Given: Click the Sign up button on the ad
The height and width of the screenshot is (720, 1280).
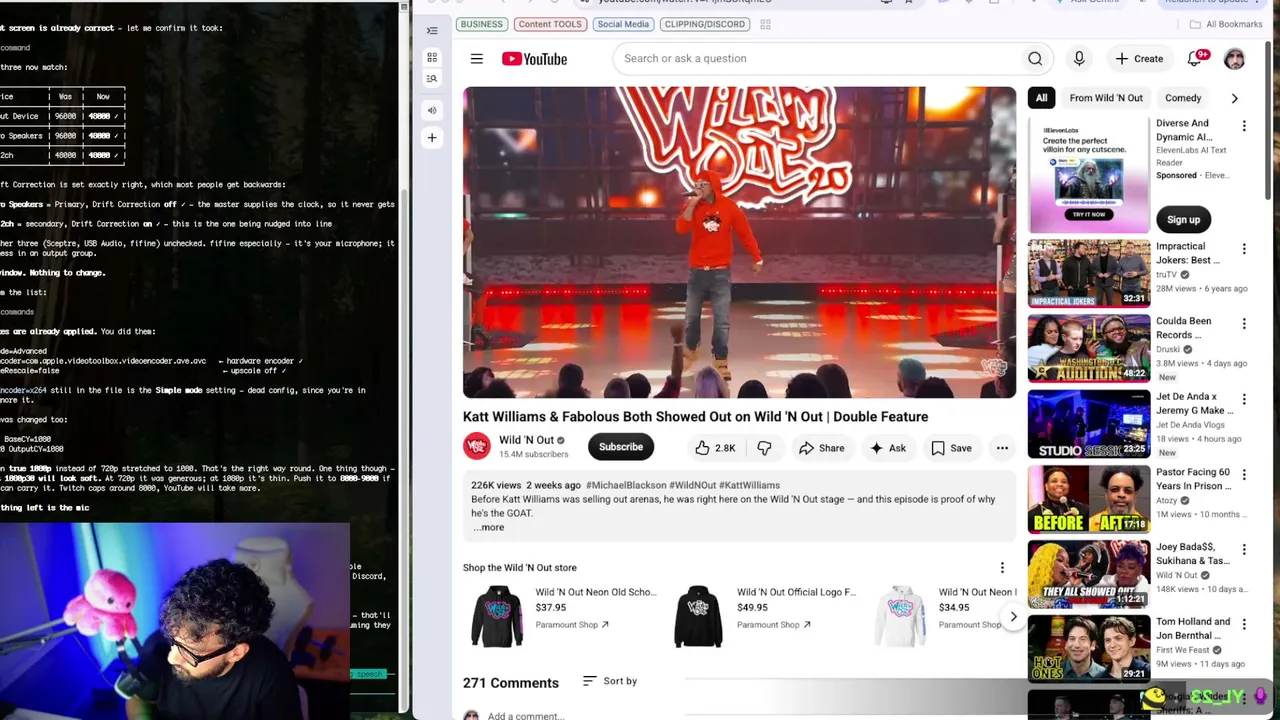Looking at the screenshot, I should (x=1183, y=220).
